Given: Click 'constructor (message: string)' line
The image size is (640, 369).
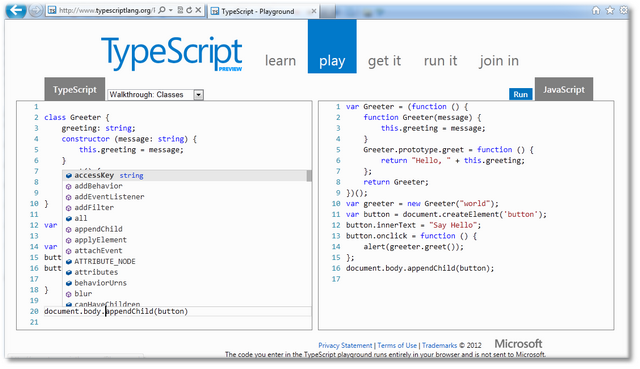Looking at the screenshot, I should tap(129, 139).
